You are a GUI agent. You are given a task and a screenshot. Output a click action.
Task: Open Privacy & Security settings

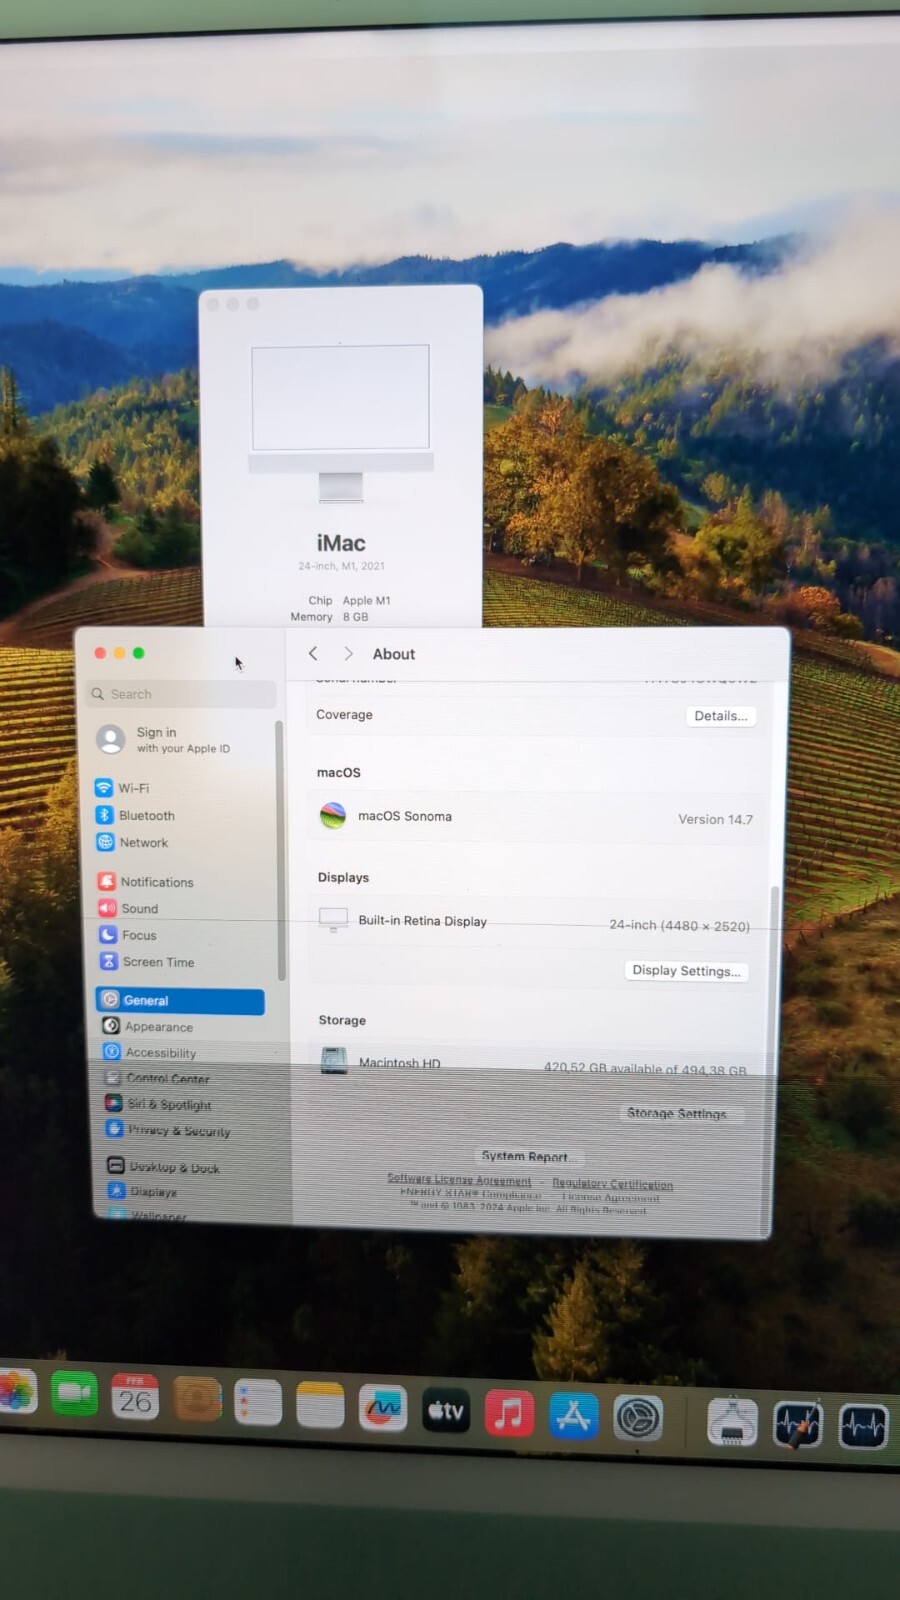tap(168, 1130)
